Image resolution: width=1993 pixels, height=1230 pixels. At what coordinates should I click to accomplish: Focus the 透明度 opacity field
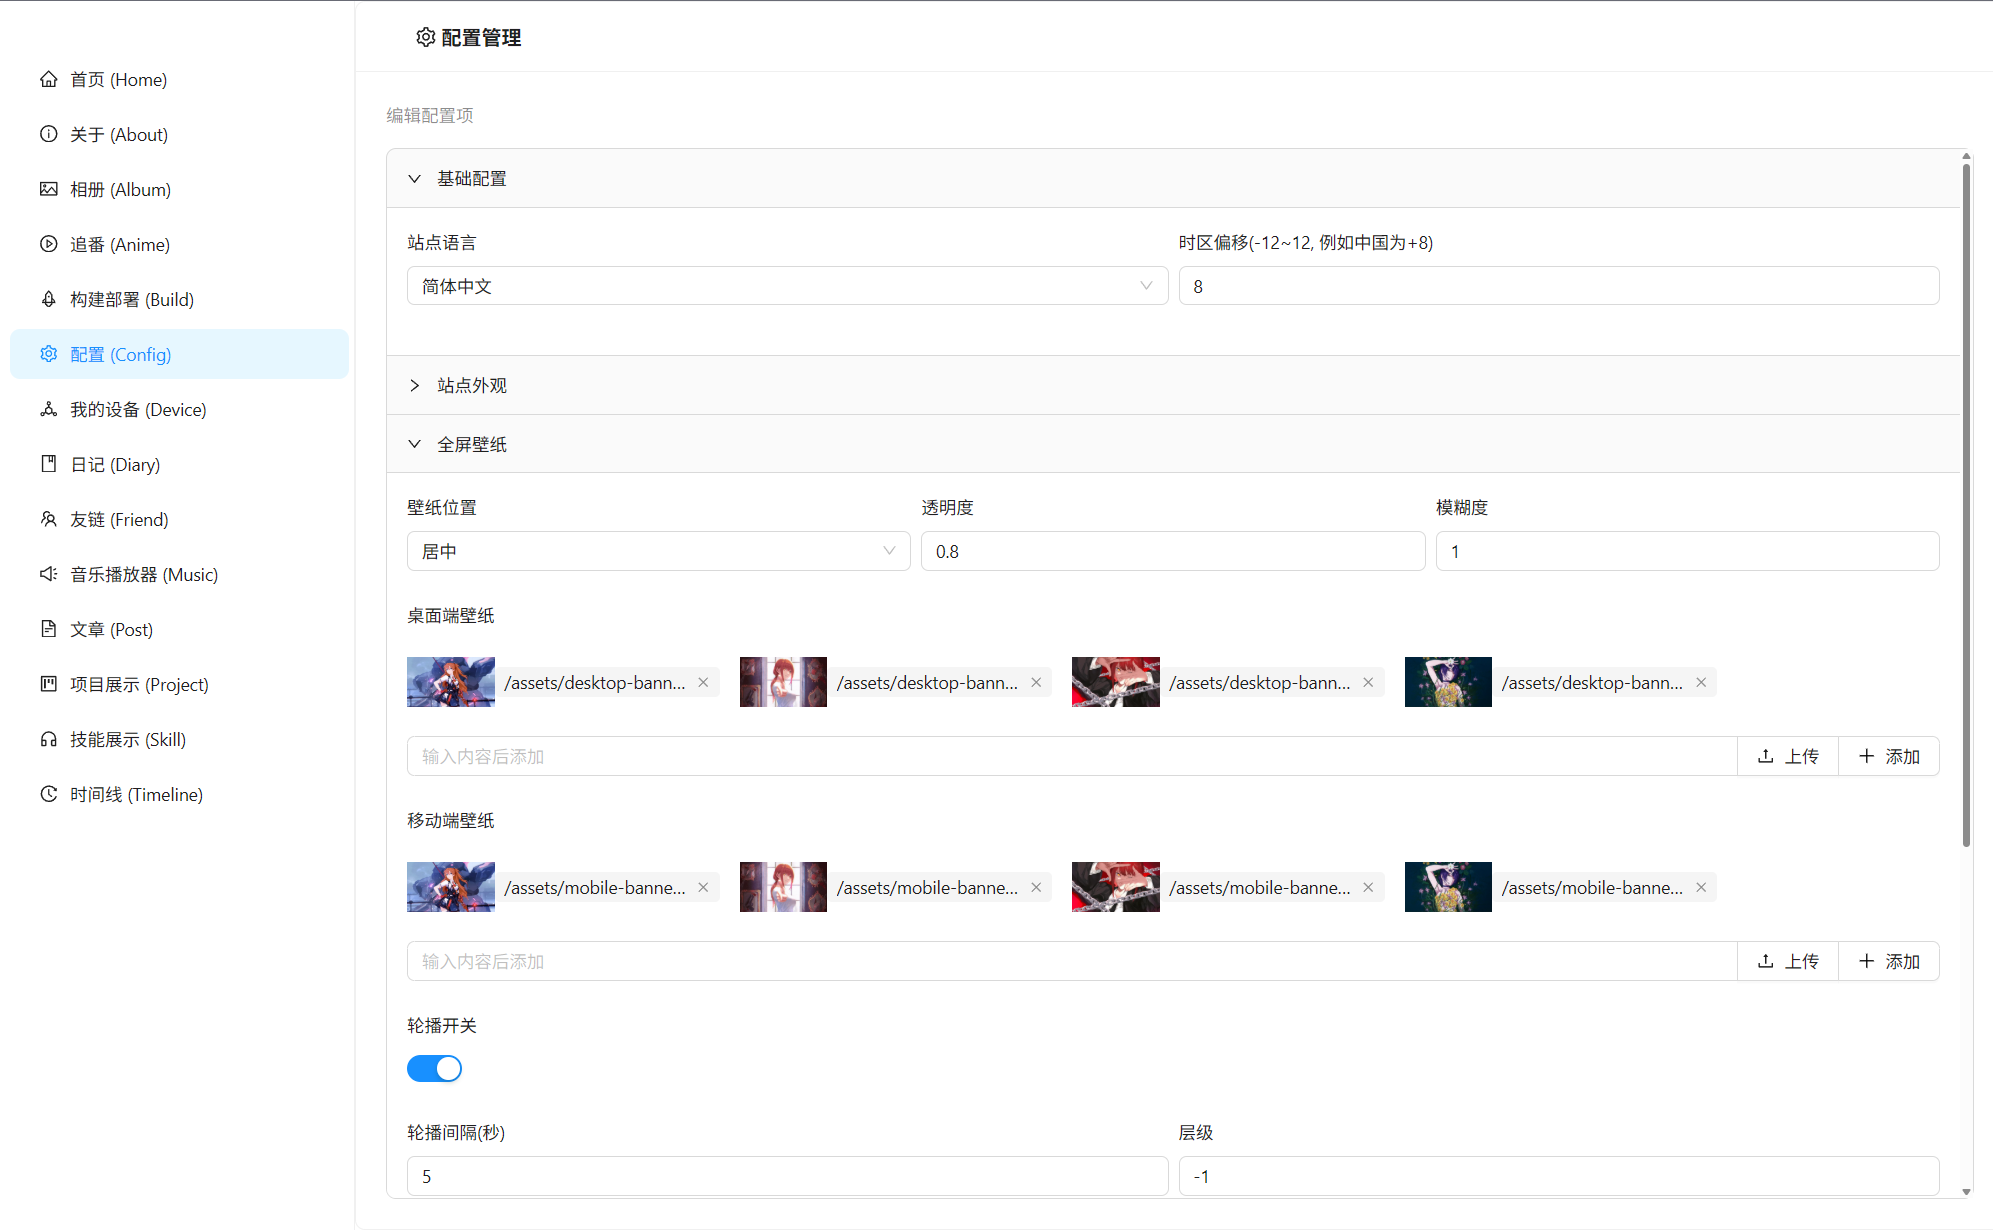pos(1173,551)
